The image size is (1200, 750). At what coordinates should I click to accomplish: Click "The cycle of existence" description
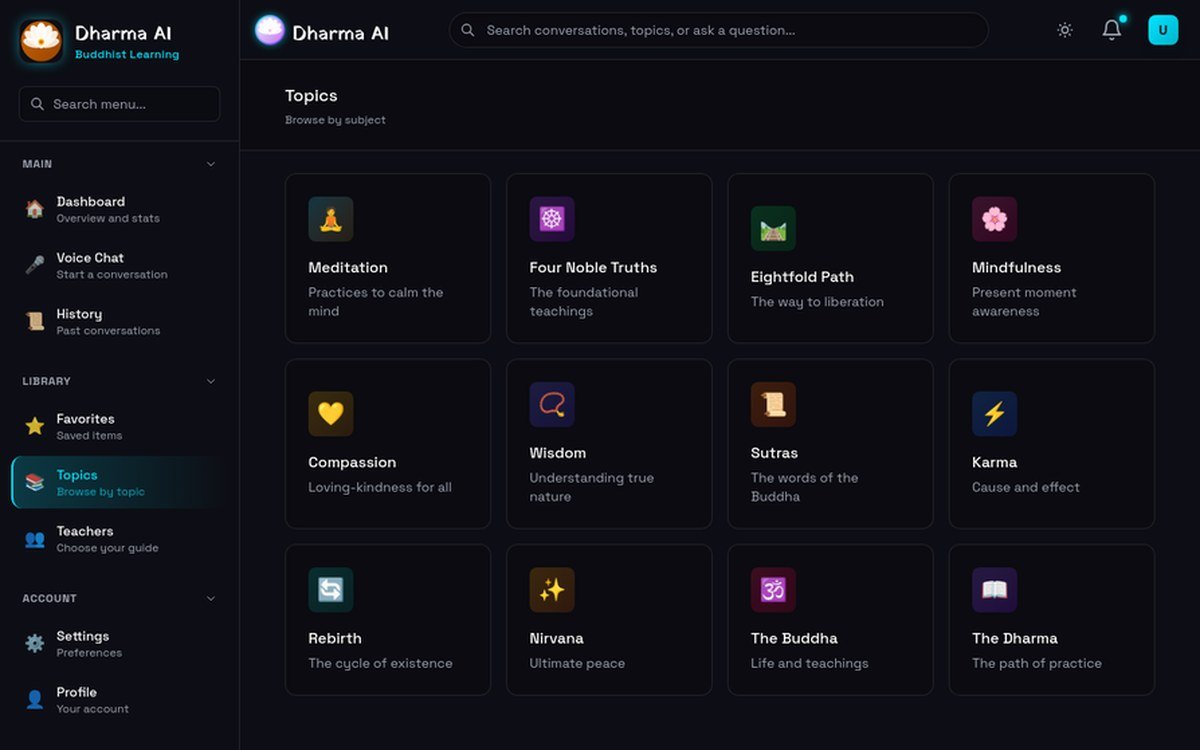click(x=380, y=663)
